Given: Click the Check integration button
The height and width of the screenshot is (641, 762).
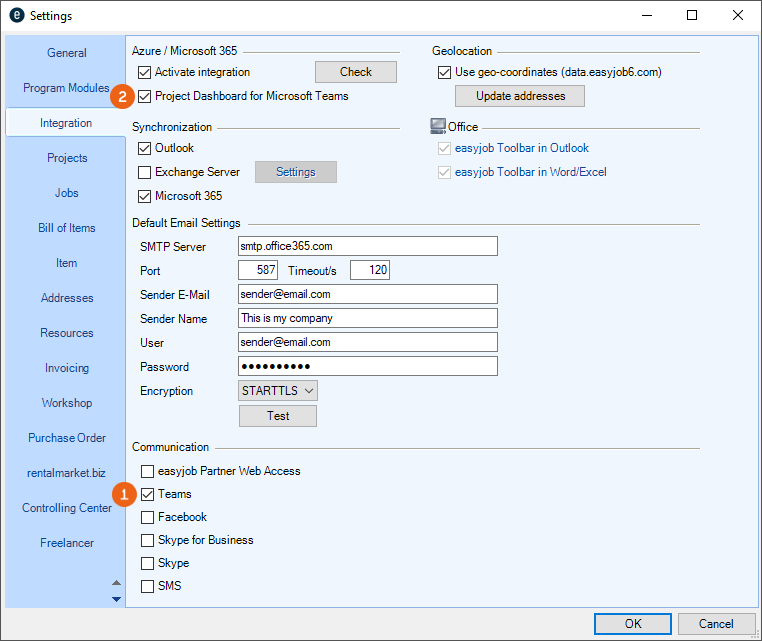Looking at the screenshot, I should (x=355, y=72).
